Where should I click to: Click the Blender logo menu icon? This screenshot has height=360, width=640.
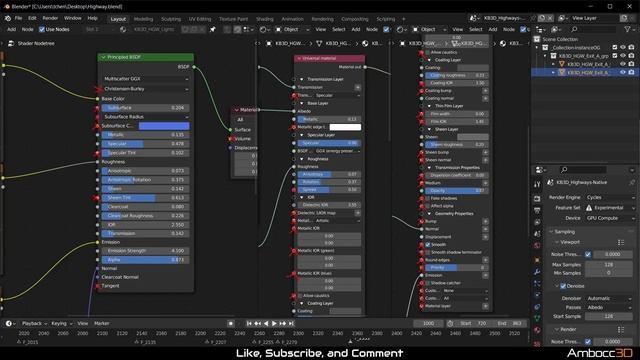[x=8, y=18]
